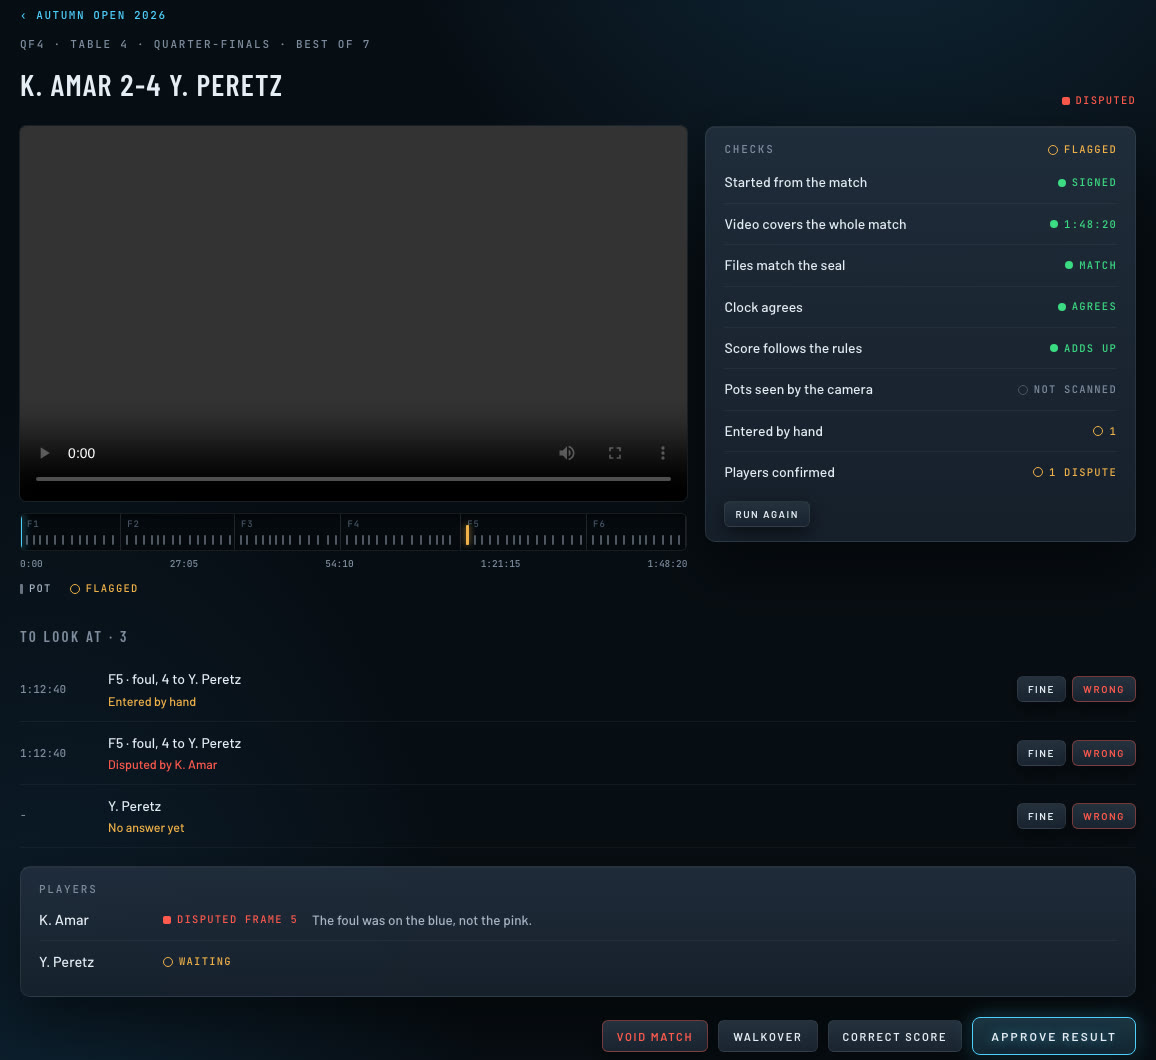
Task: Click the '1 DISPUTE' status badge
Action: [x=1074, y=473]
